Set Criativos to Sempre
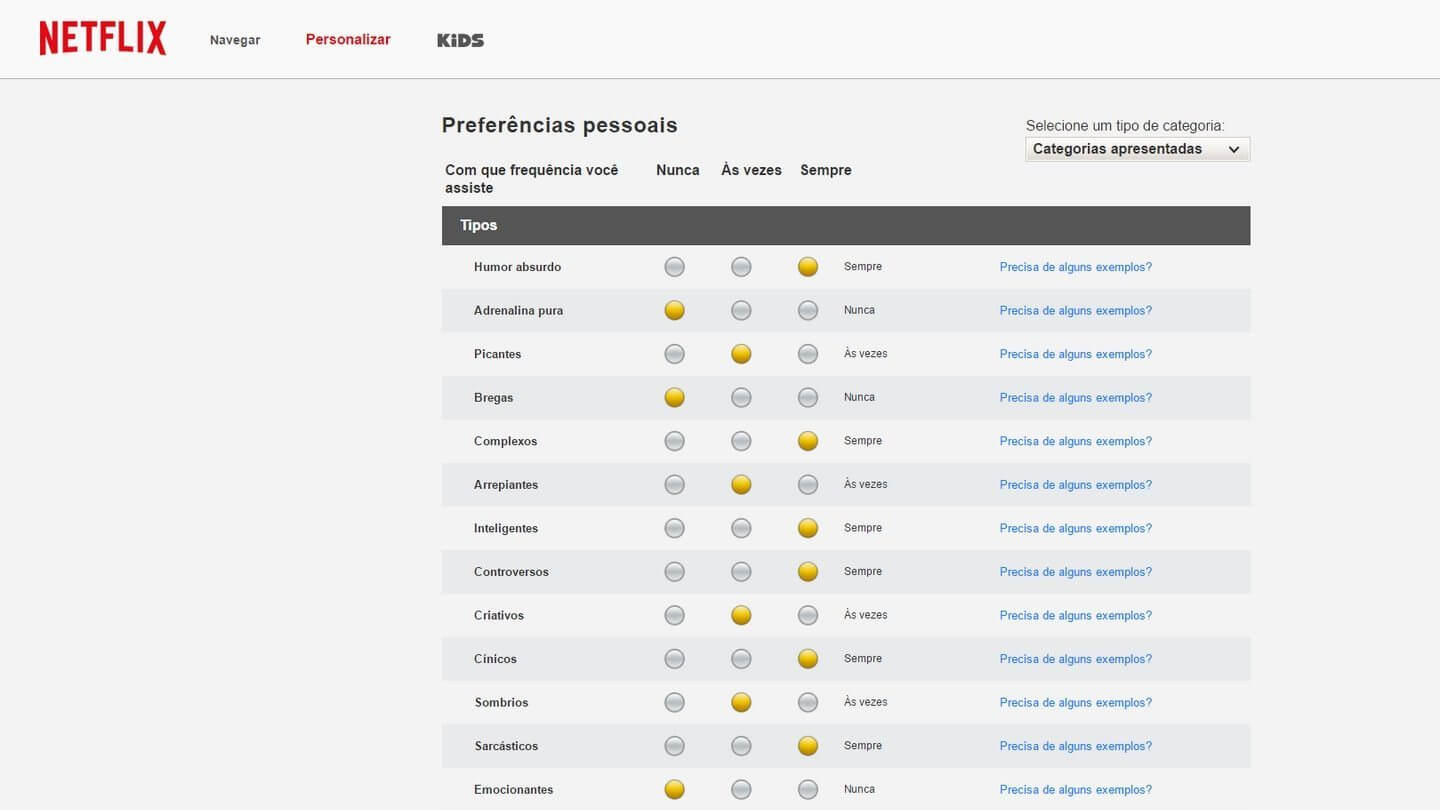The image size is (1440, 810). [x=808, y=616]
